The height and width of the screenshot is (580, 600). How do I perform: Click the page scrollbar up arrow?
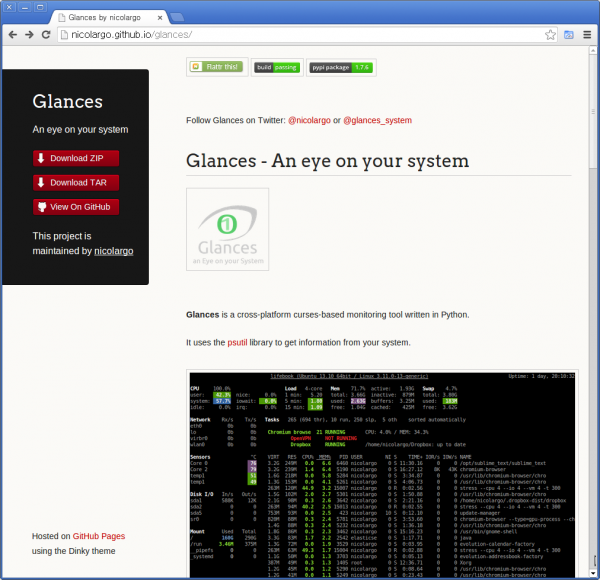pos(593,51)
